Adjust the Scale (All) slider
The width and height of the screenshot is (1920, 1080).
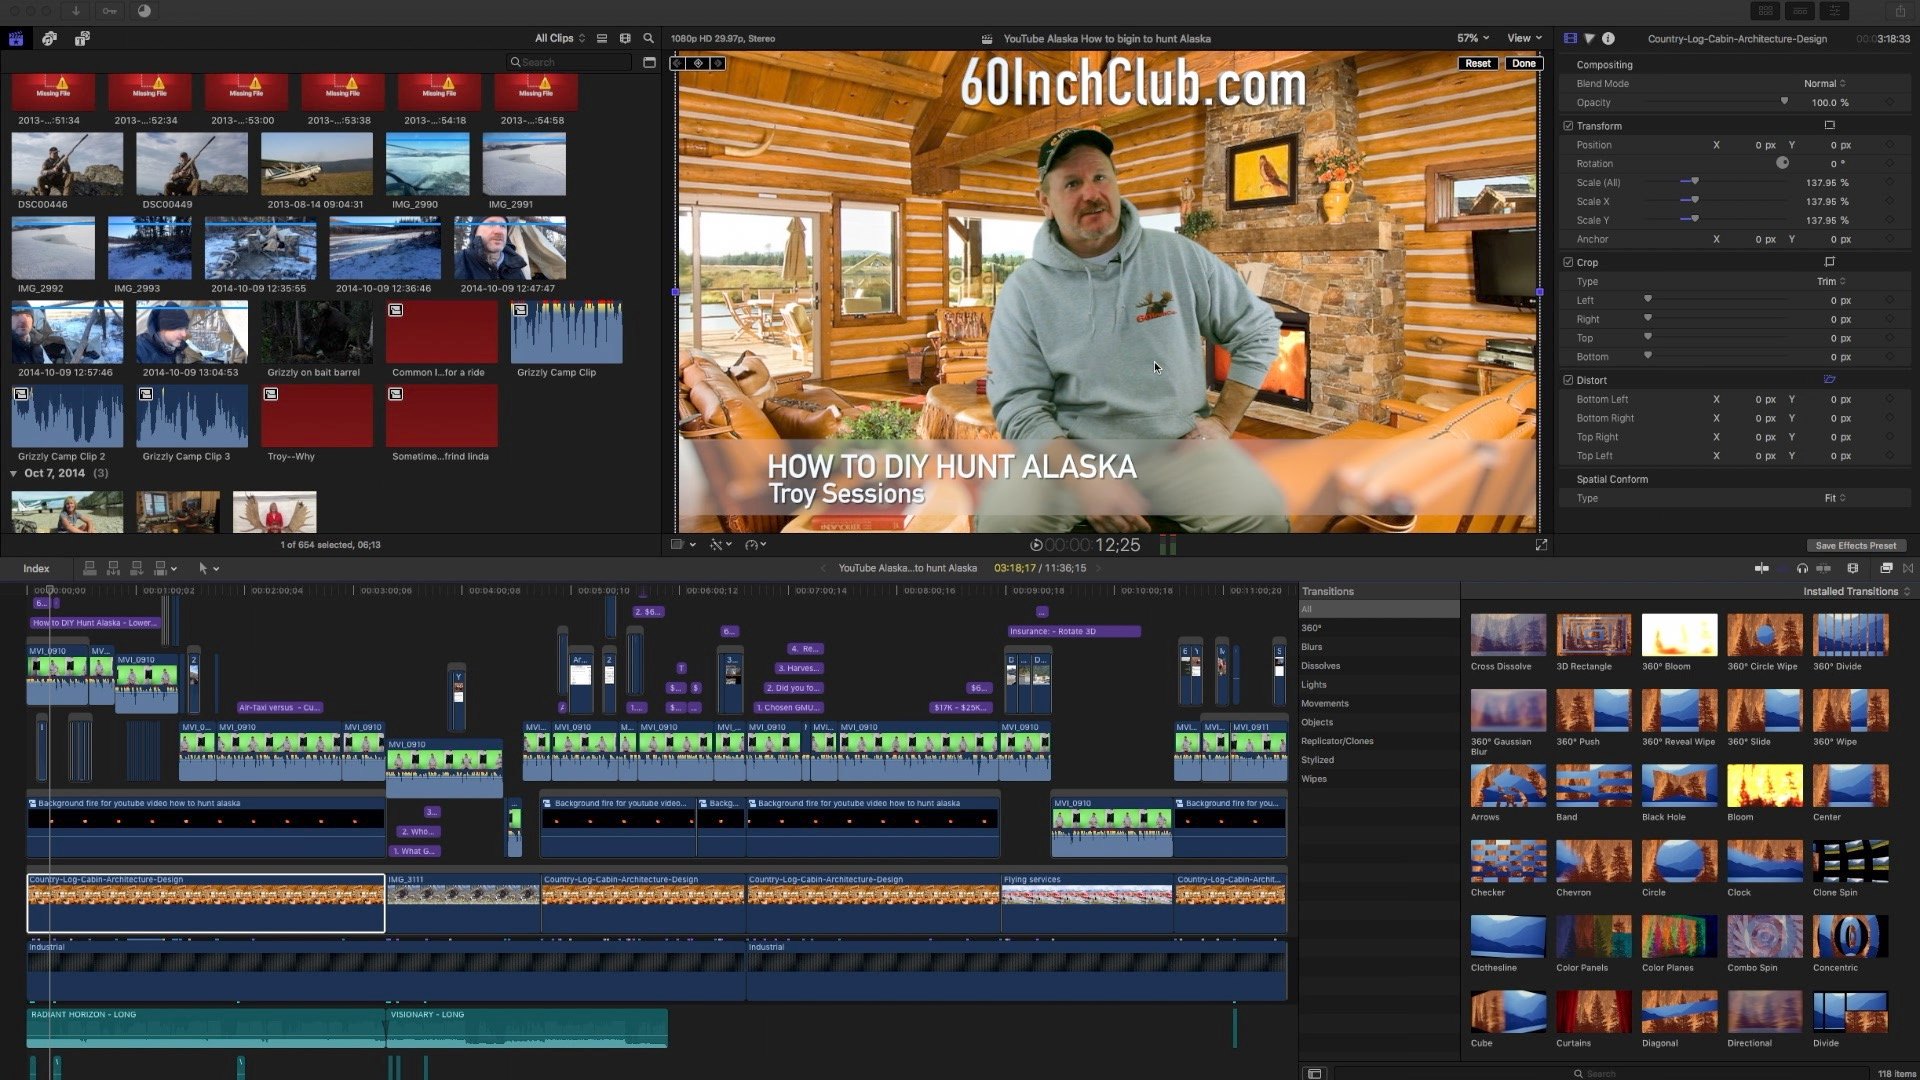1693,182
